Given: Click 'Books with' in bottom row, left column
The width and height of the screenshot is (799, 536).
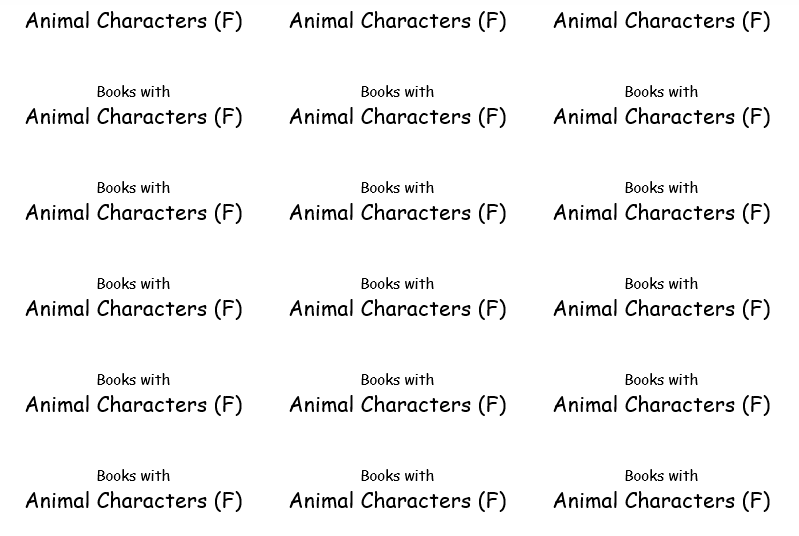Looking at the screenshot, I should pos(133,476).
